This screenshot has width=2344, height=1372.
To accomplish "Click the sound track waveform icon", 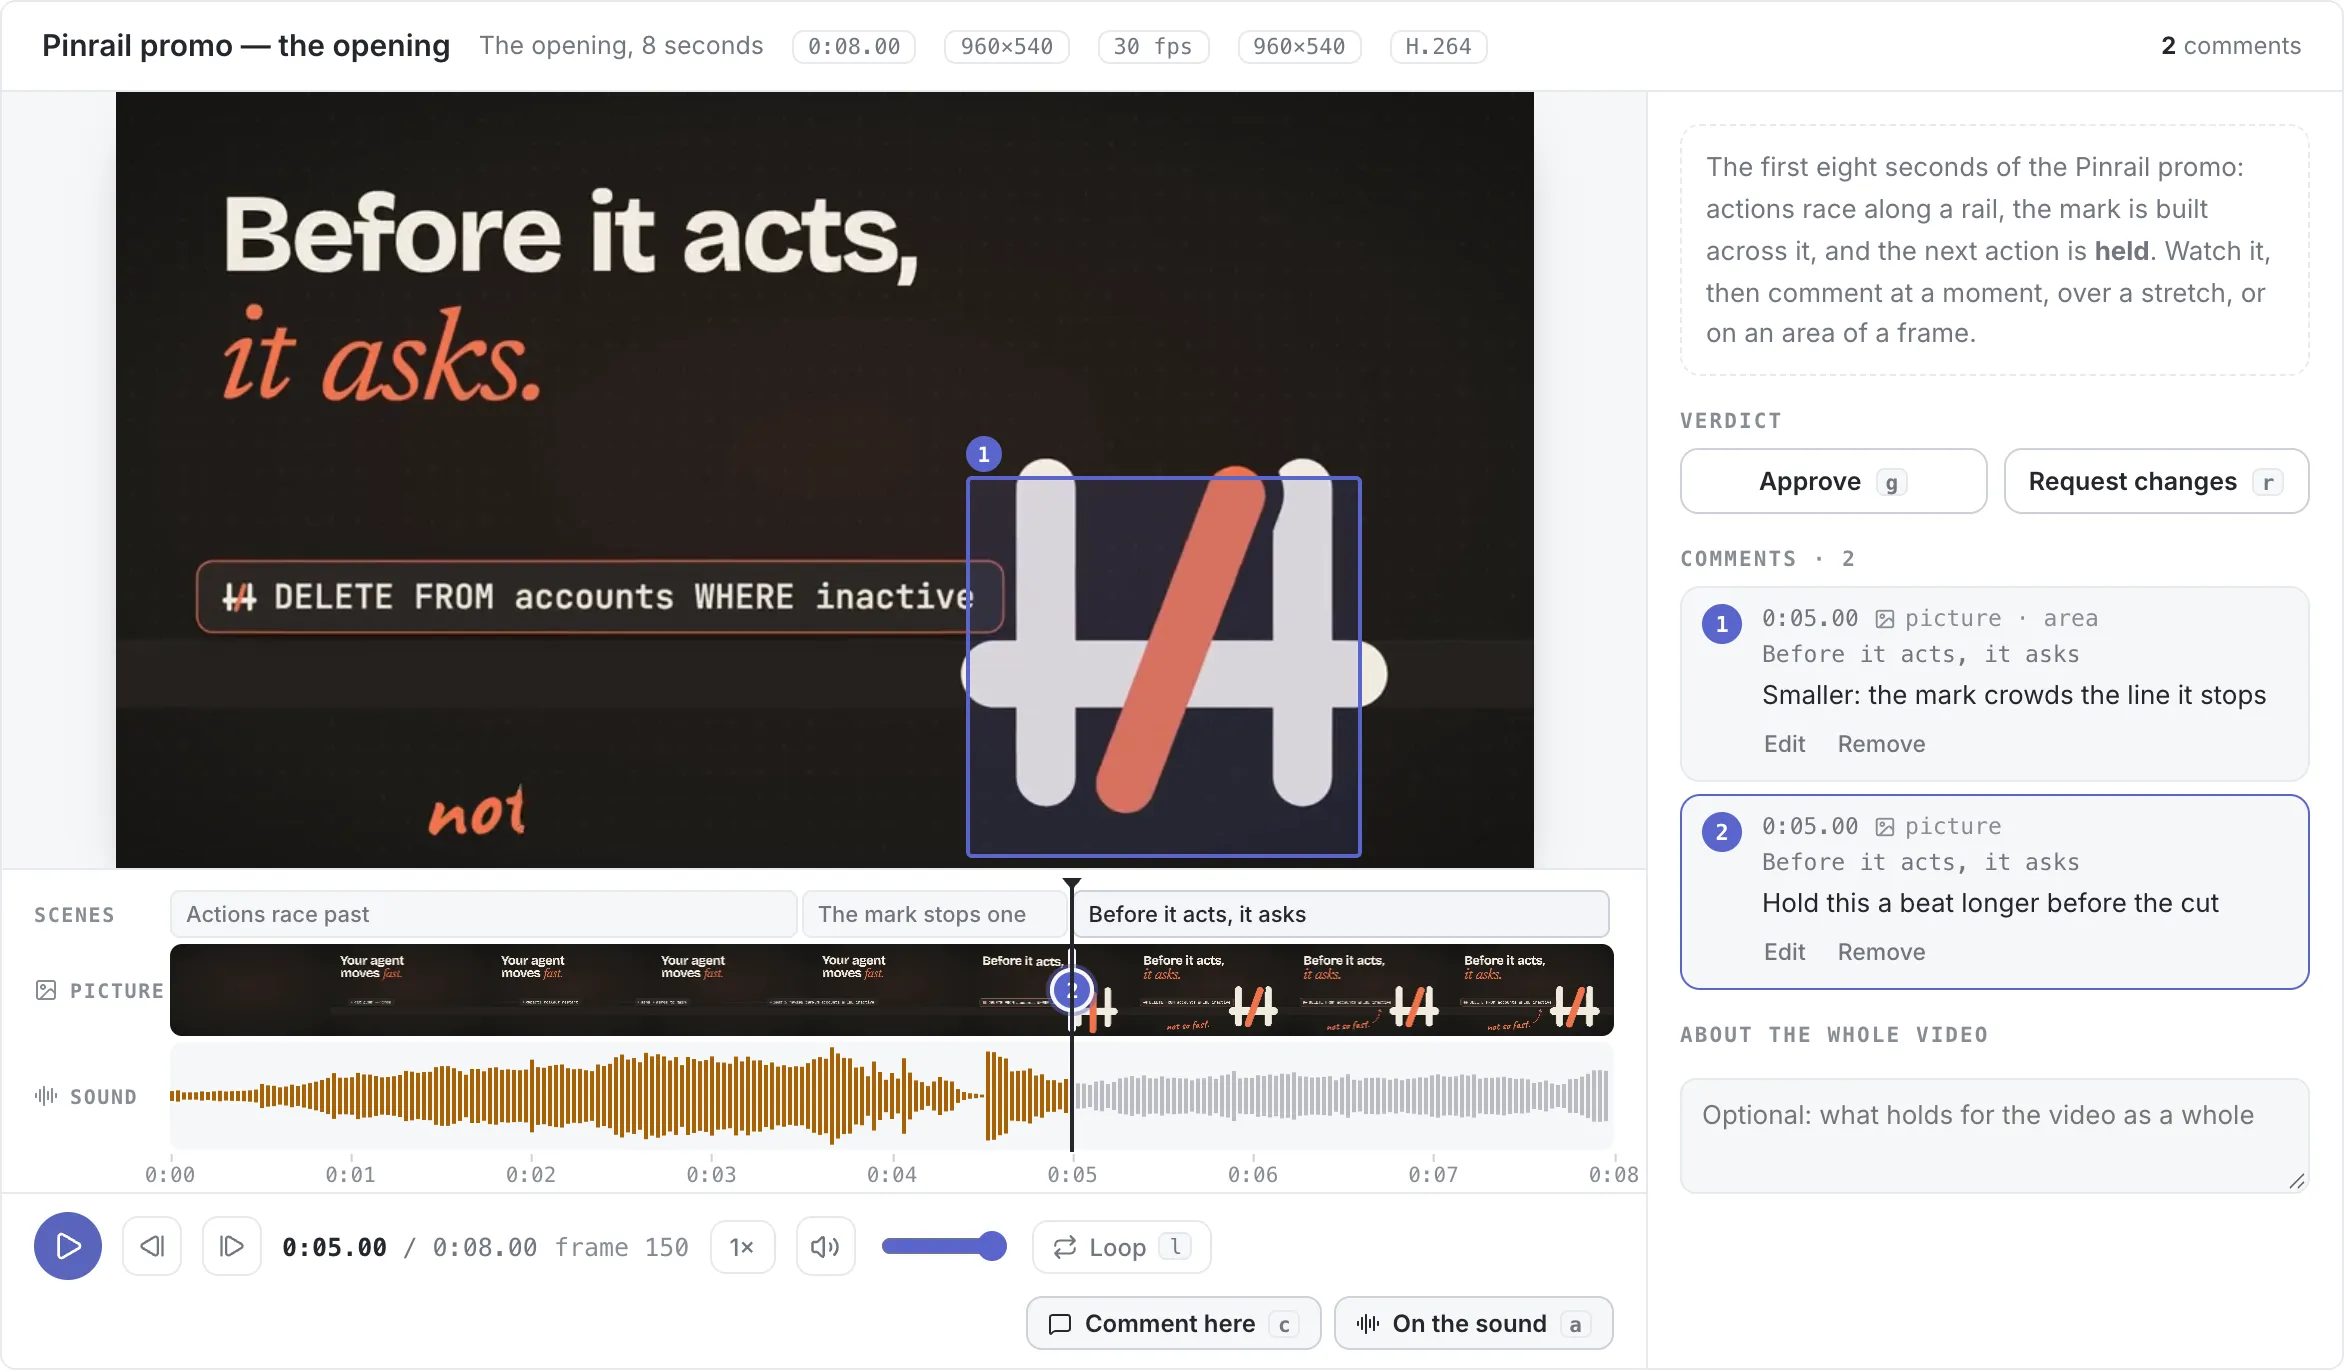I will [x=46, y=1096].
